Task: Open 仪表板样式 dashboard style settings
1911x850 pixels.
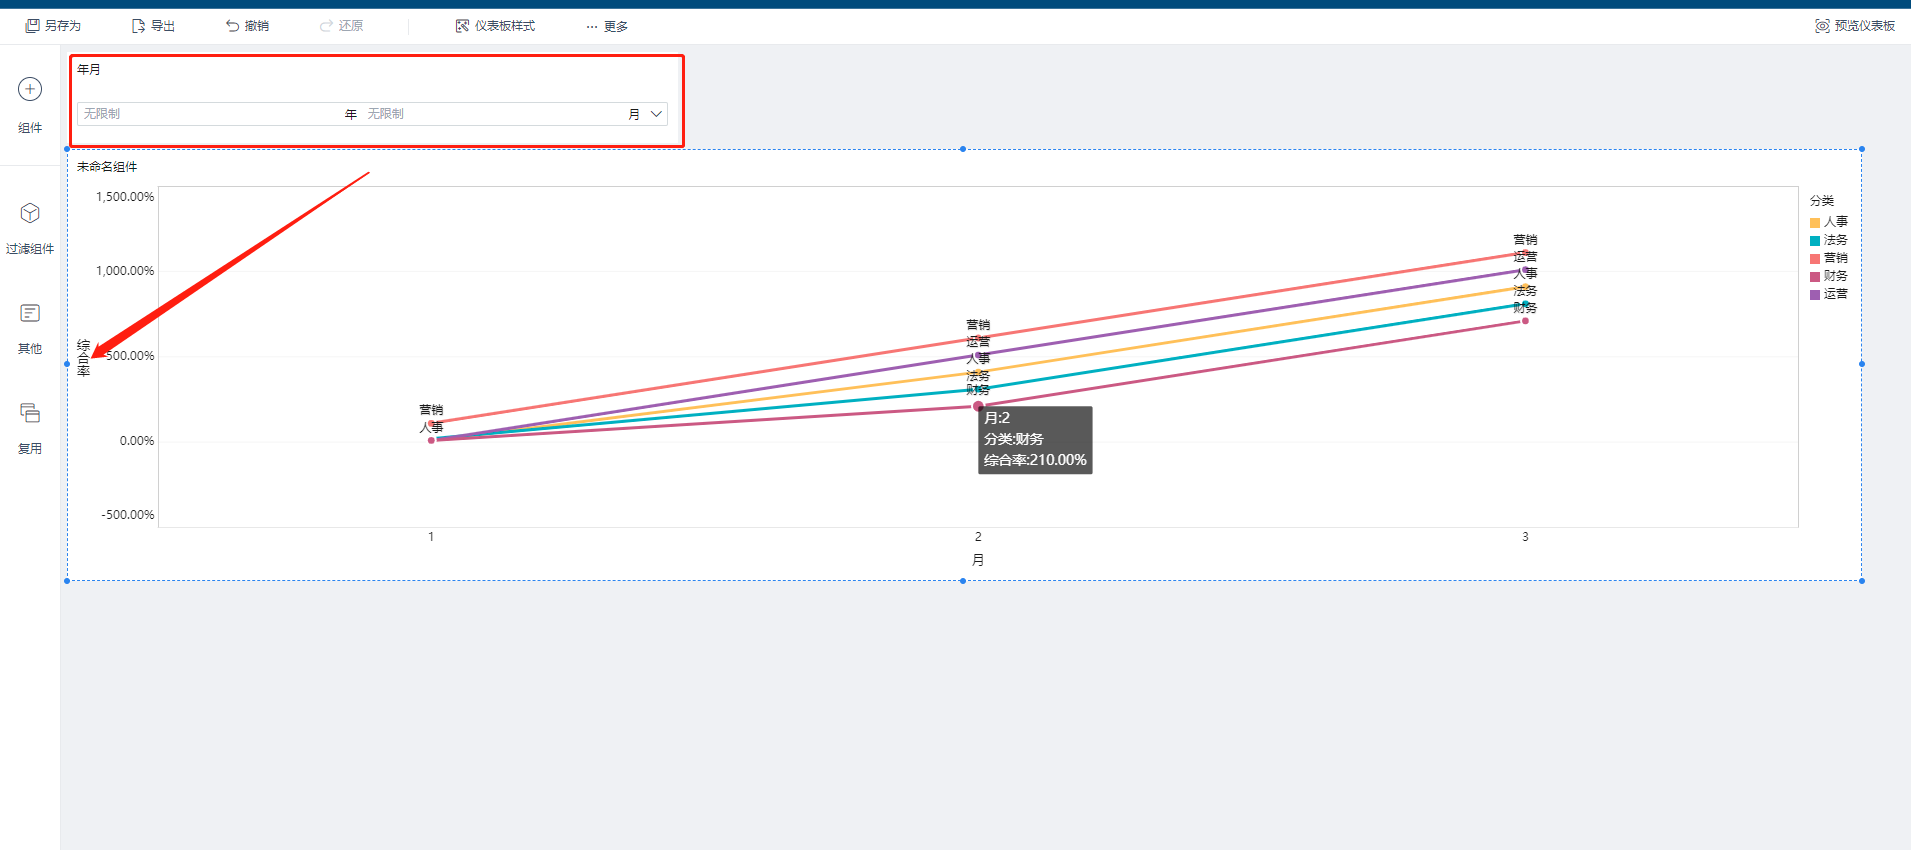Action: tap(495, 26)
